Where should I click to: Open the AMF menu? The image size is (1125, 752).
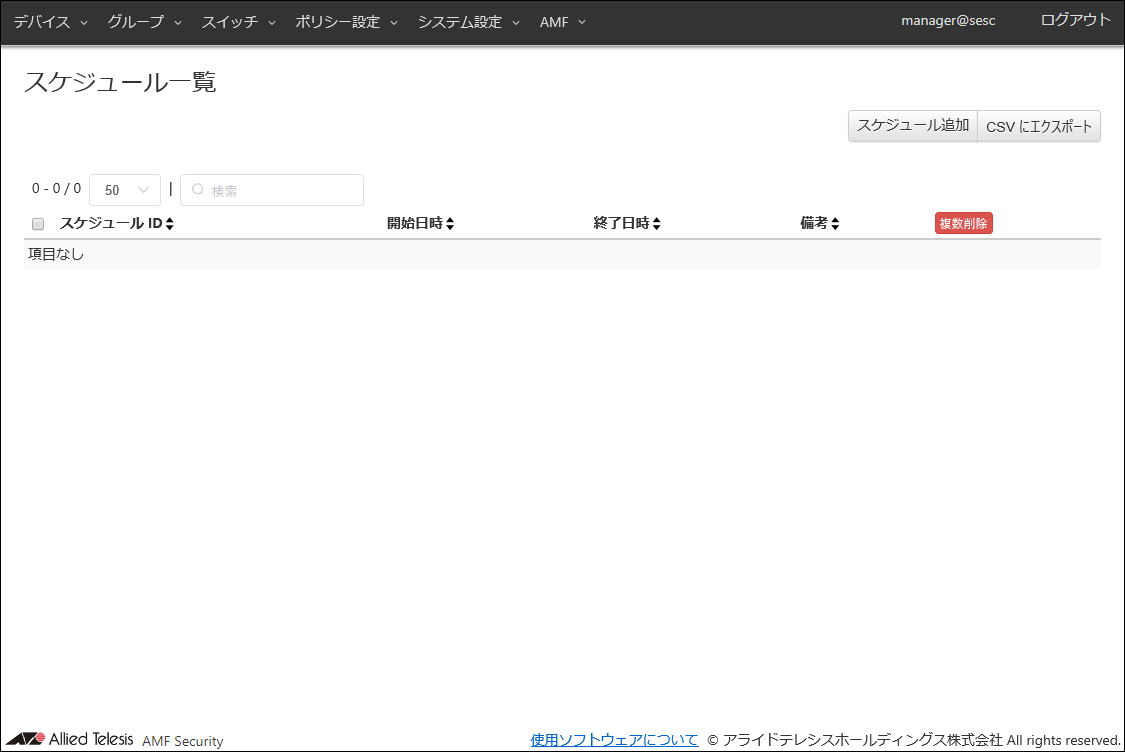(562, 22)
